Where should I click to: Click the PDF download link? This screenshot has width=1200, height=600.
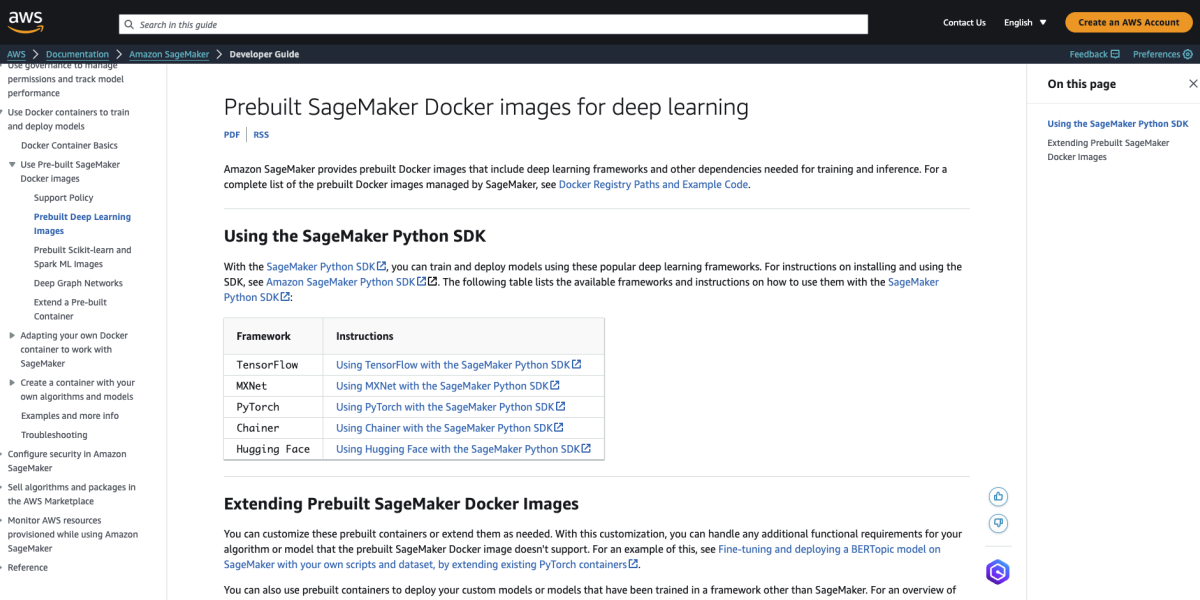(x=231, y=133)
